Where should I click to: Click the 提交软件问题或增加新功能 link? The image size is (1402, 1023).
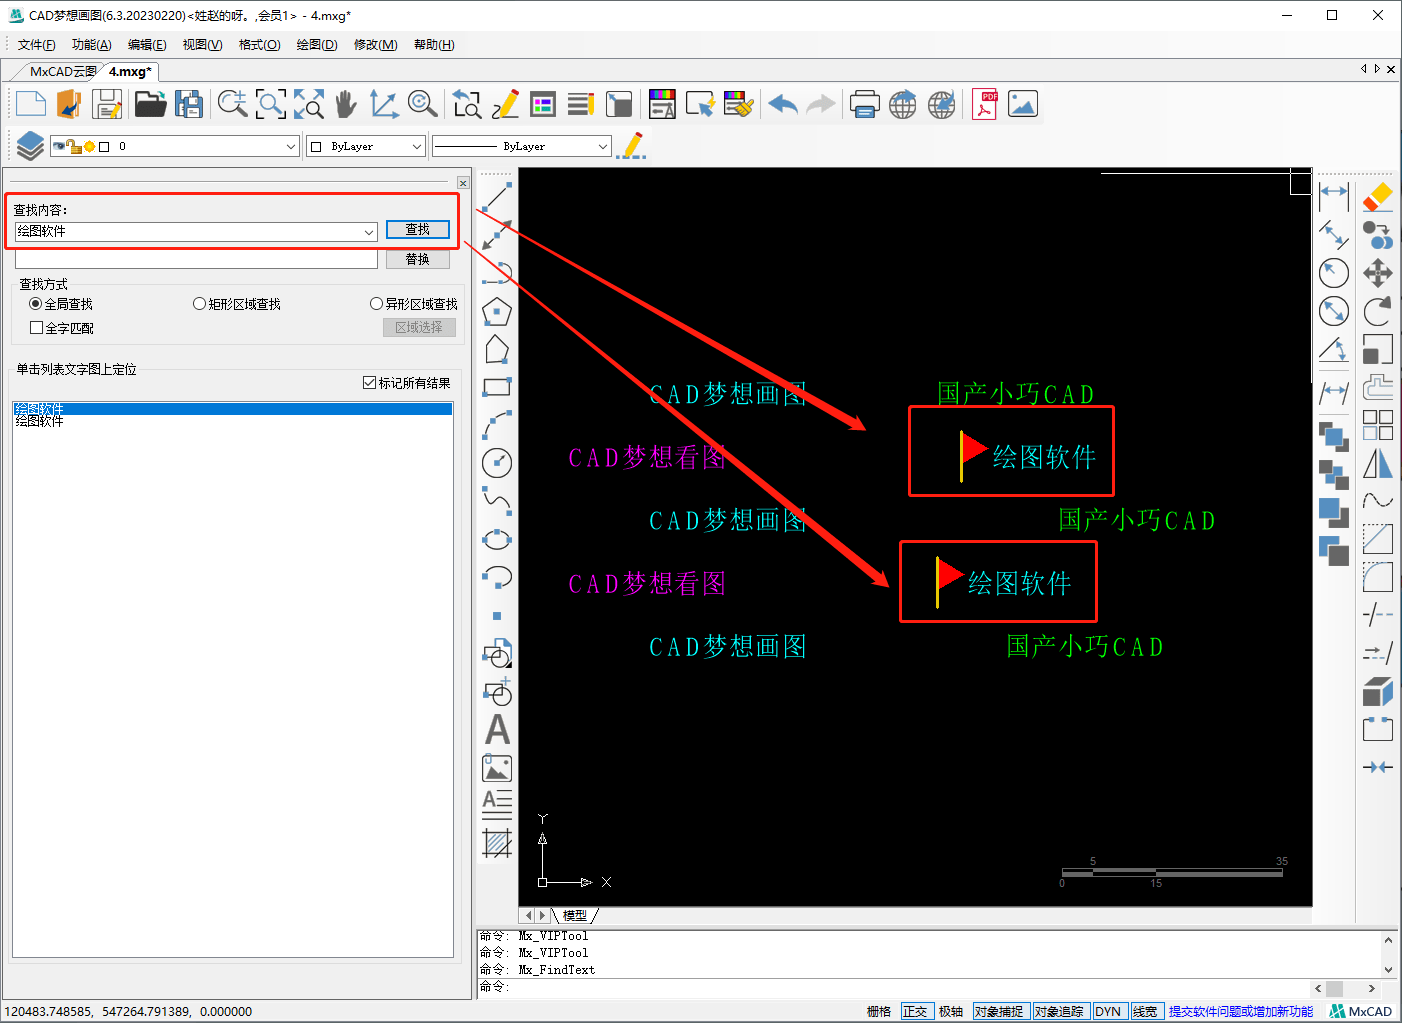1241,1012
